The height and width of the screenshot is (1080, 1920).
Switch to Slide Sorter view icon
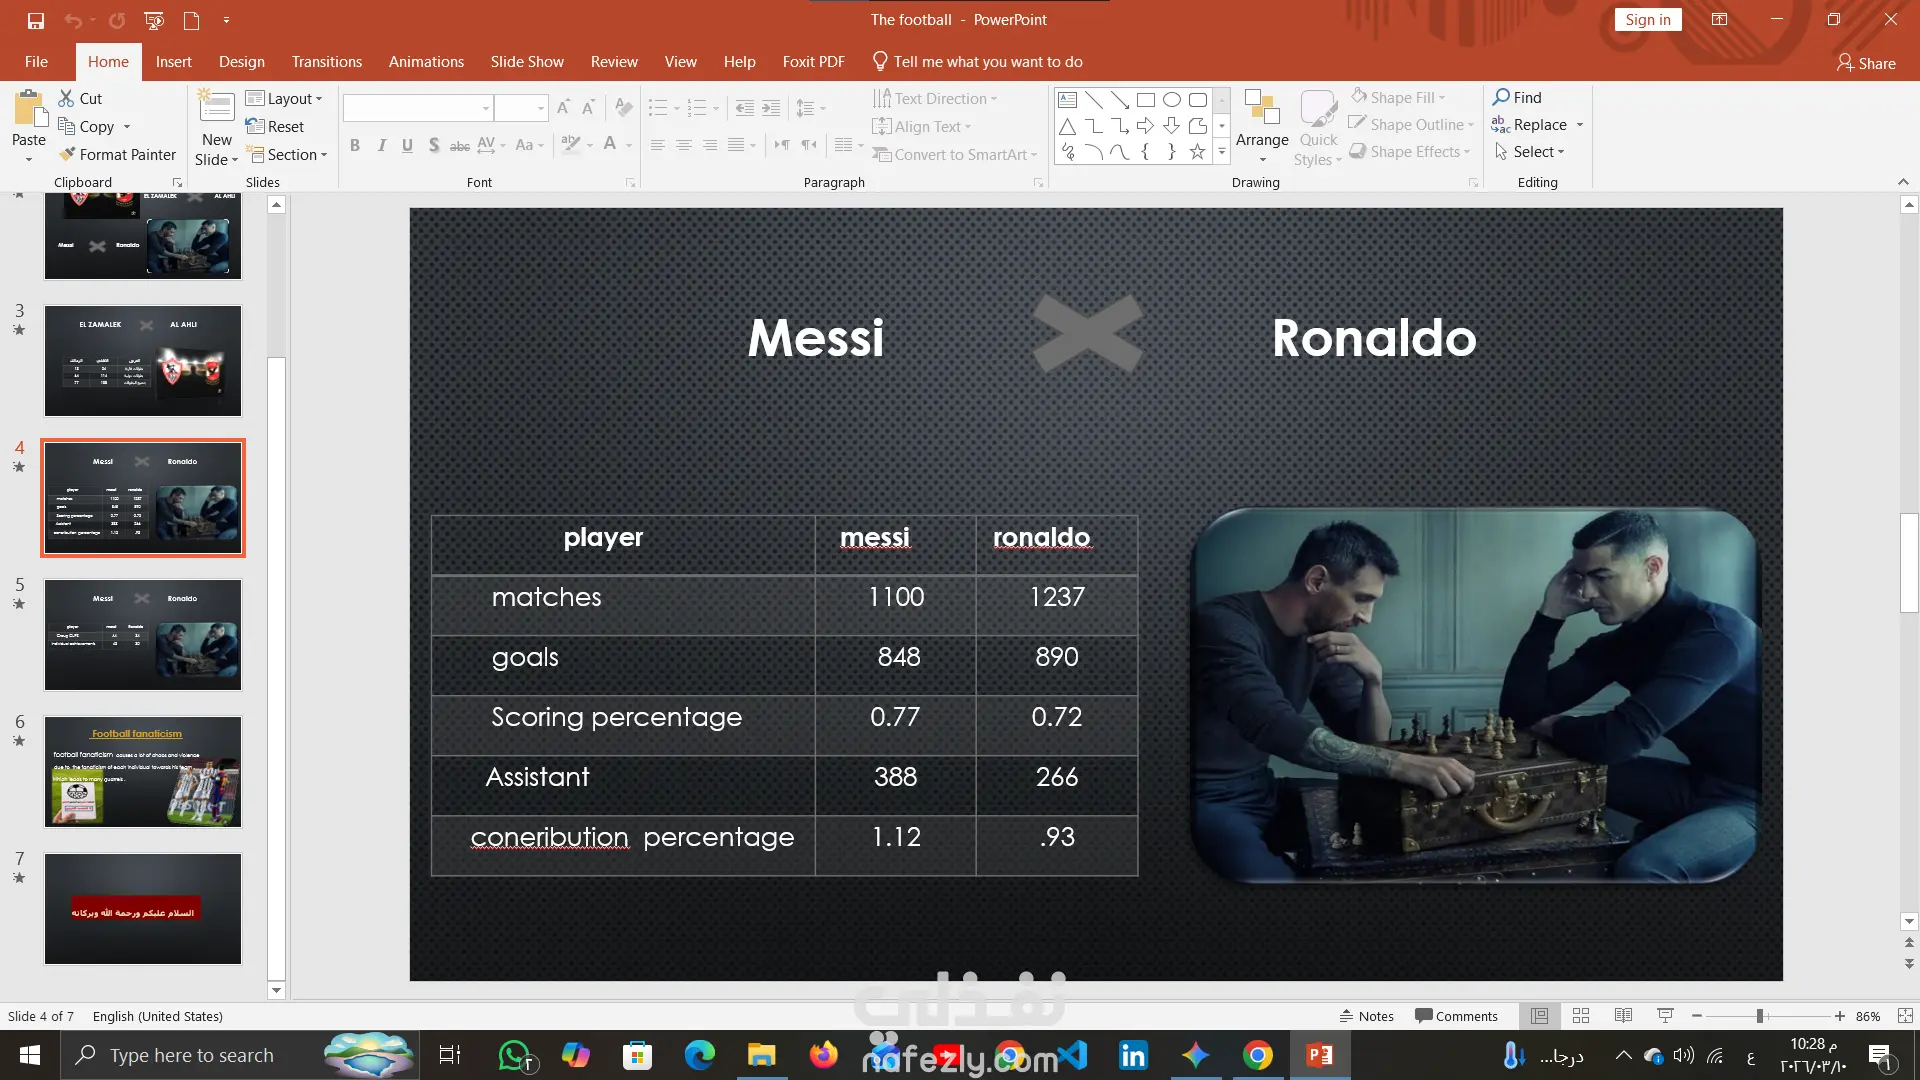click(1581, 1016)
